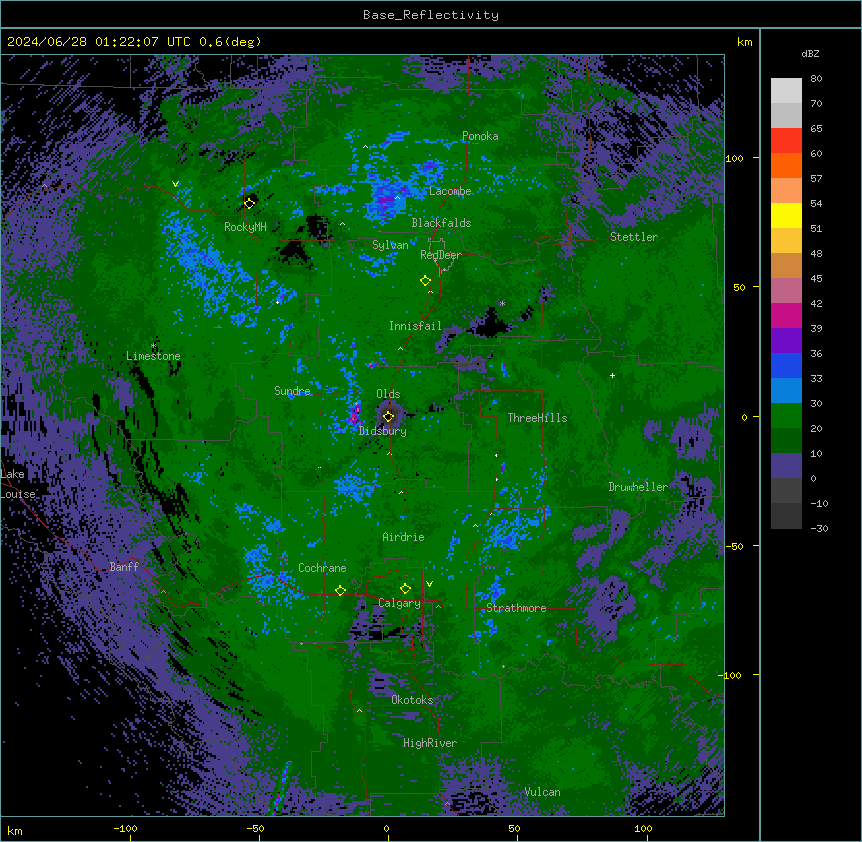Click the RedDeer city label
This screenshot has width=862, height=842.
coord(441,255)
